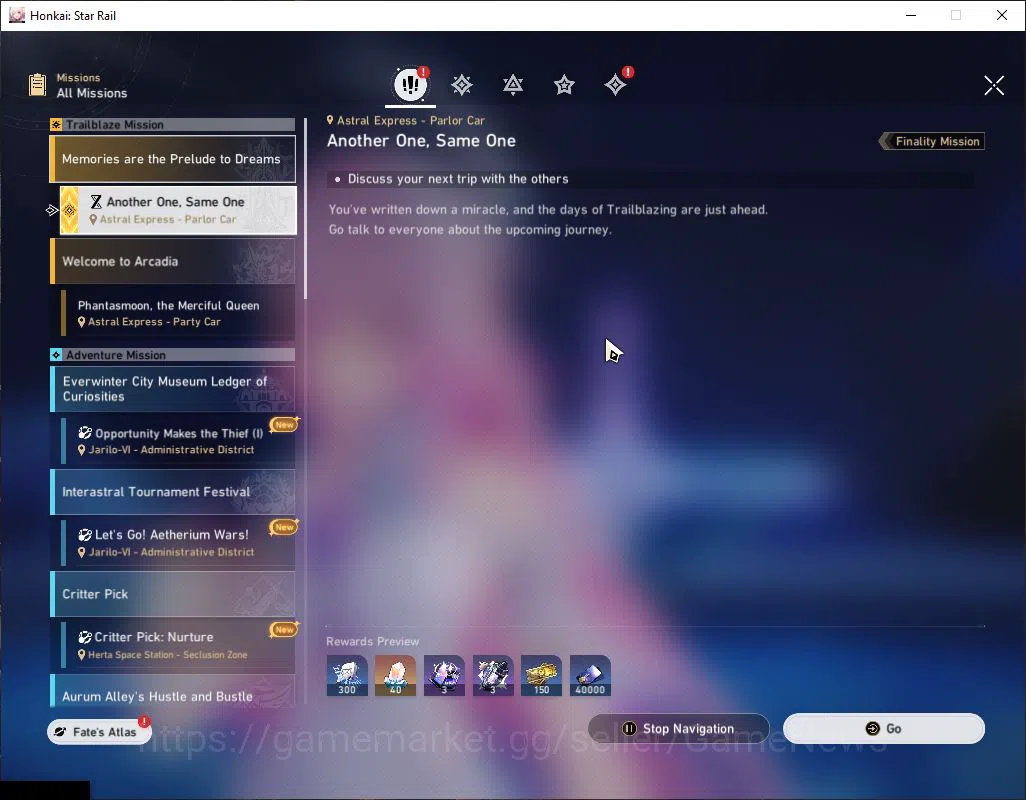Select Phantasmoon, the Merciful Queen mission

178,313
